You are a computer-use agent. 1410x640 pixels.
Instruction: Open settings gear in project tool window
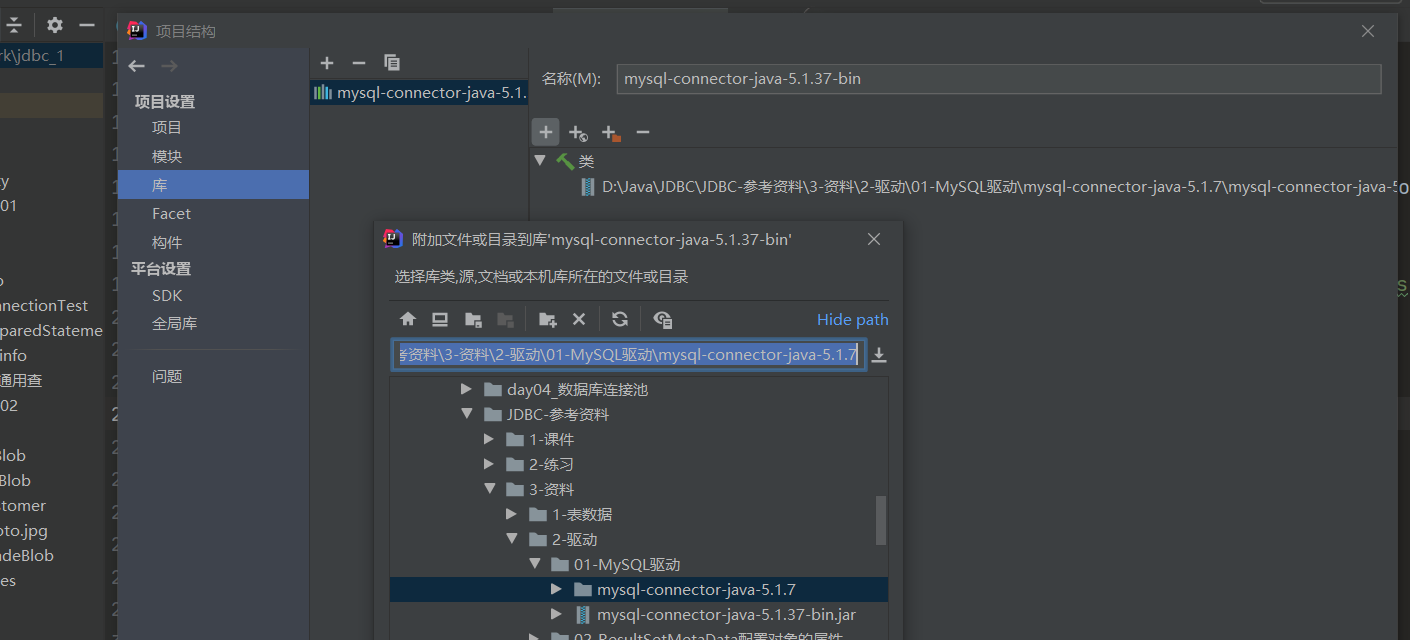(x=54, y=25)
